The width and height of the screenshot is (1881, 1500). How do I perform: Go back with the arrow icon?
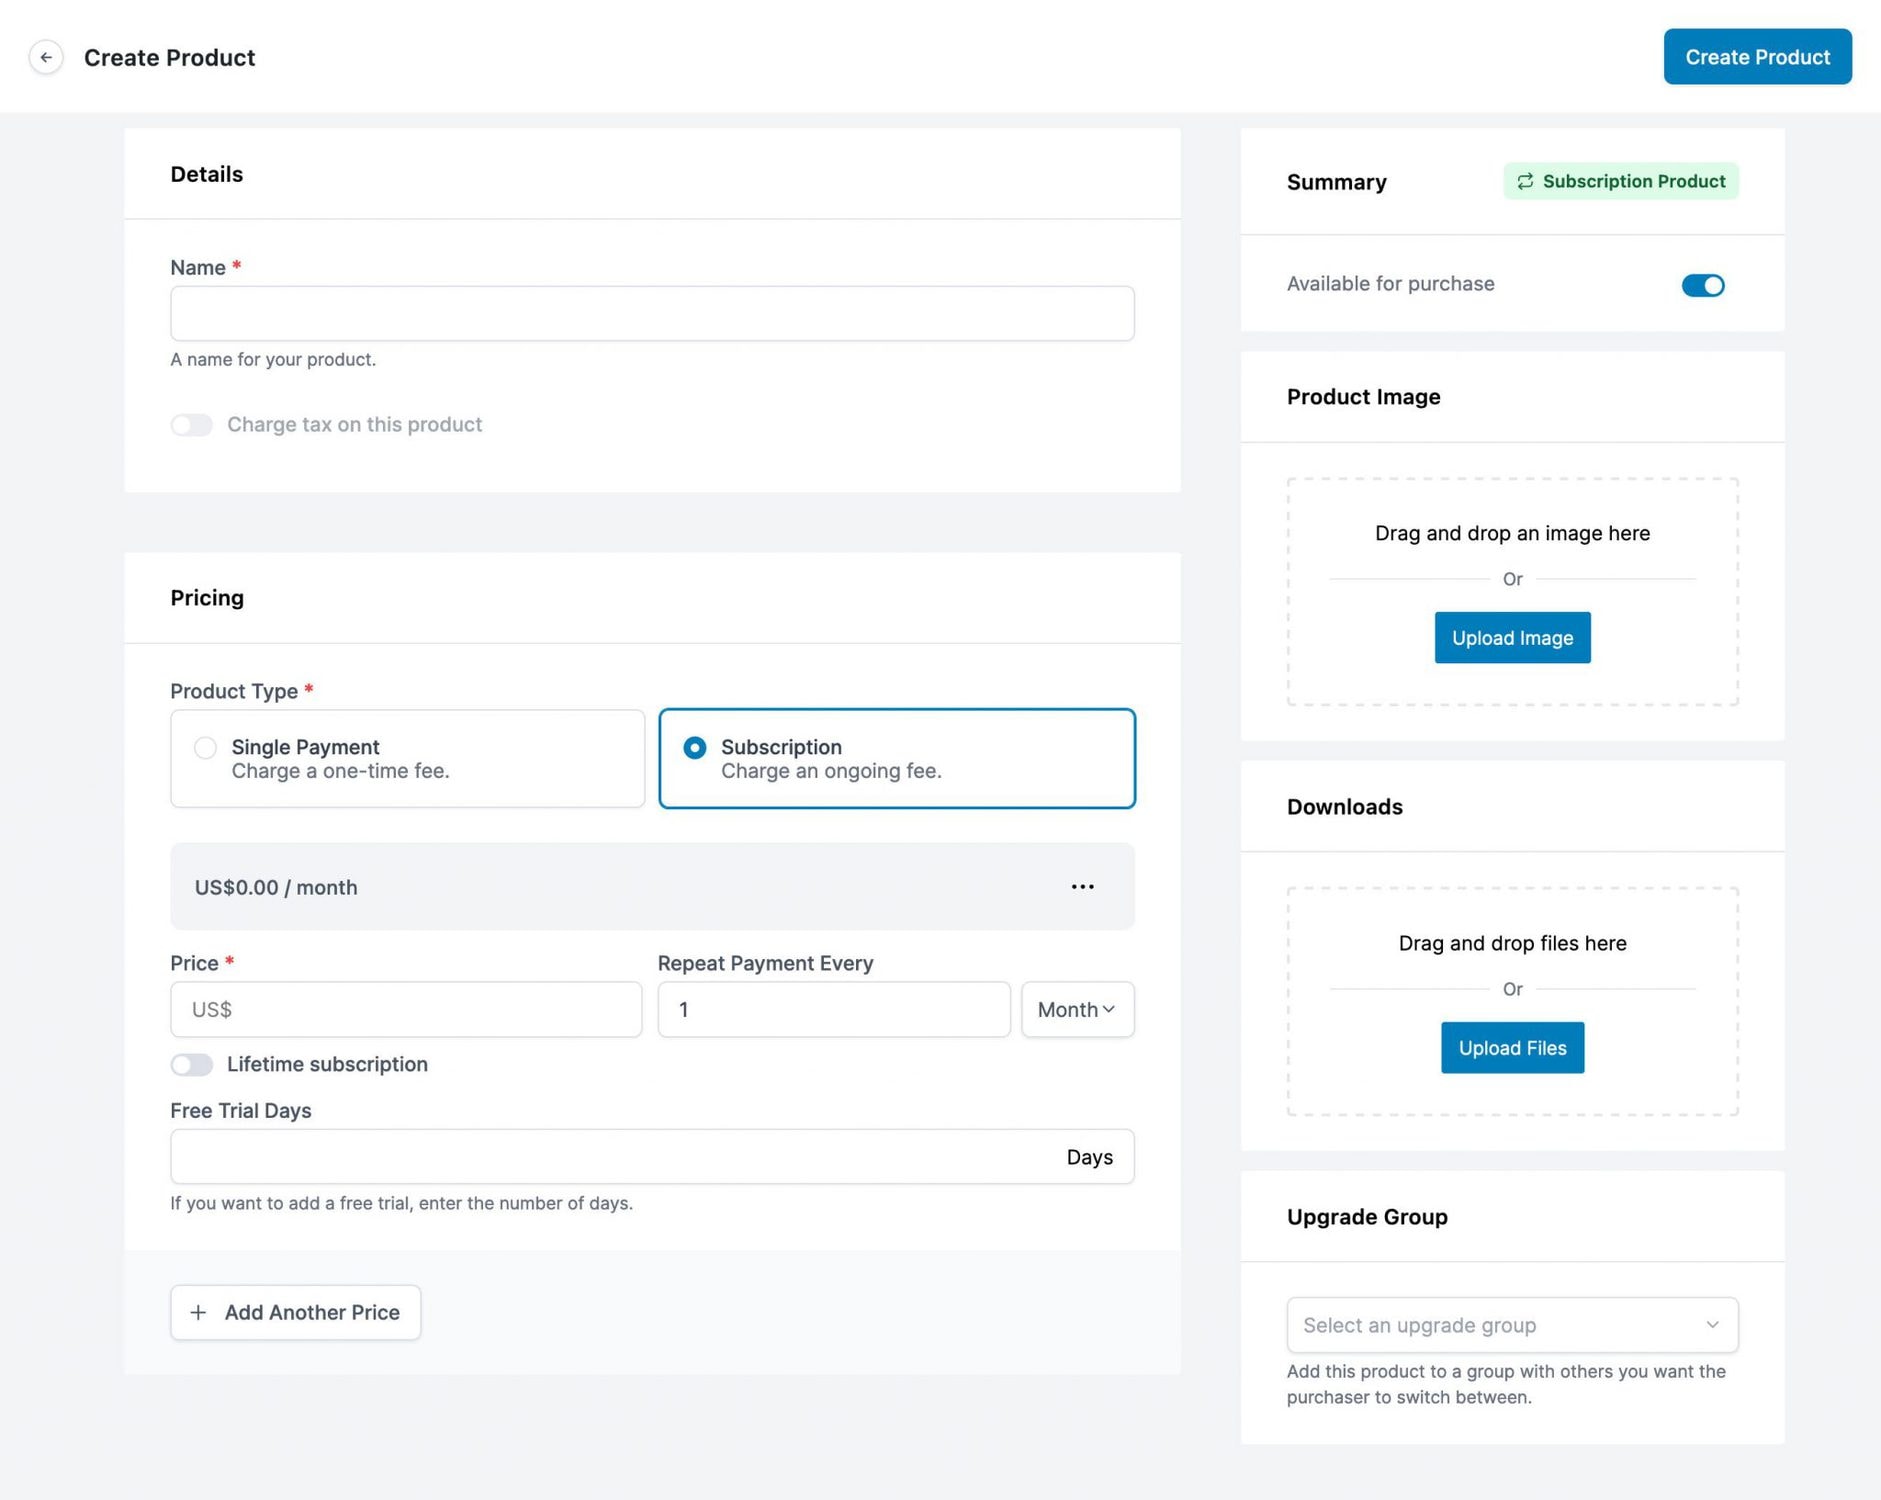[46, 57]
